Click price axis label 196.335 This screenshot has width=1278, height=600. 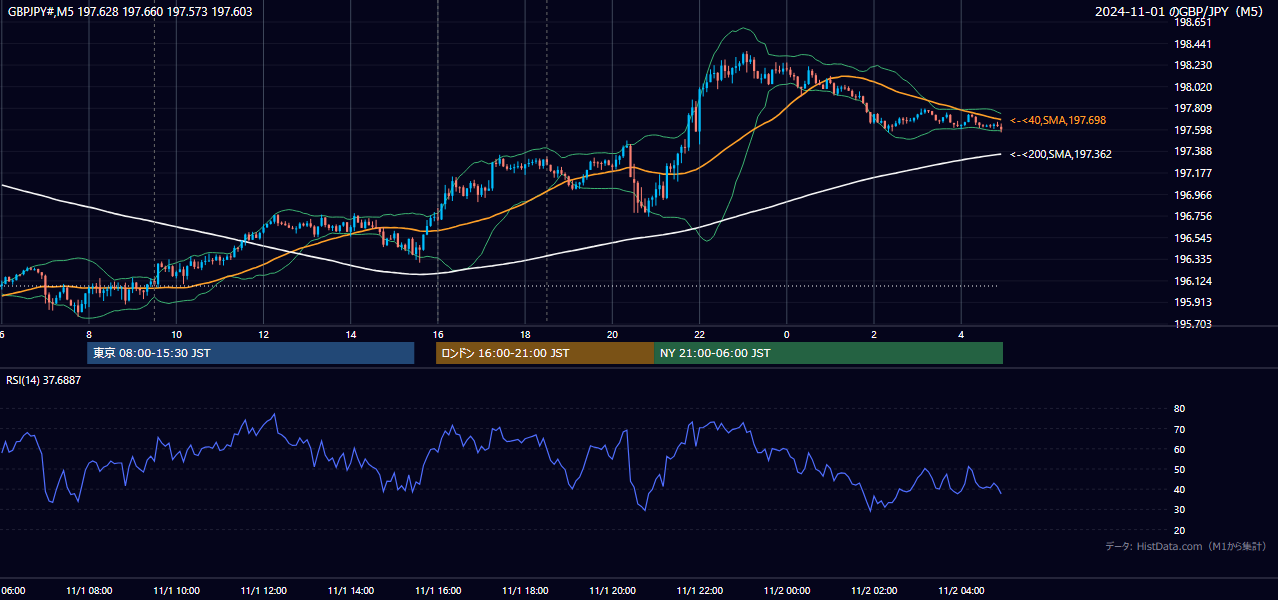tap(1193, 259)
